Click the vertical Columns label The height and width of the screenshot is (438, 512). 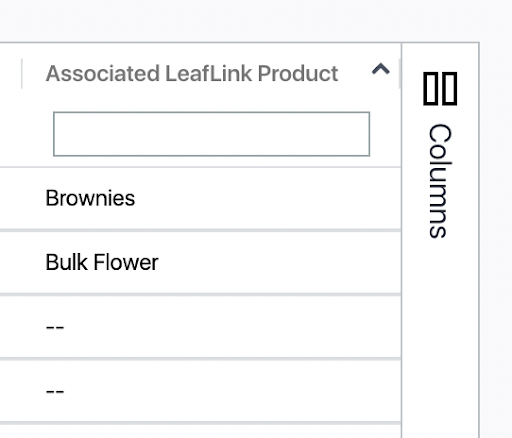click(x=440, y=181)
